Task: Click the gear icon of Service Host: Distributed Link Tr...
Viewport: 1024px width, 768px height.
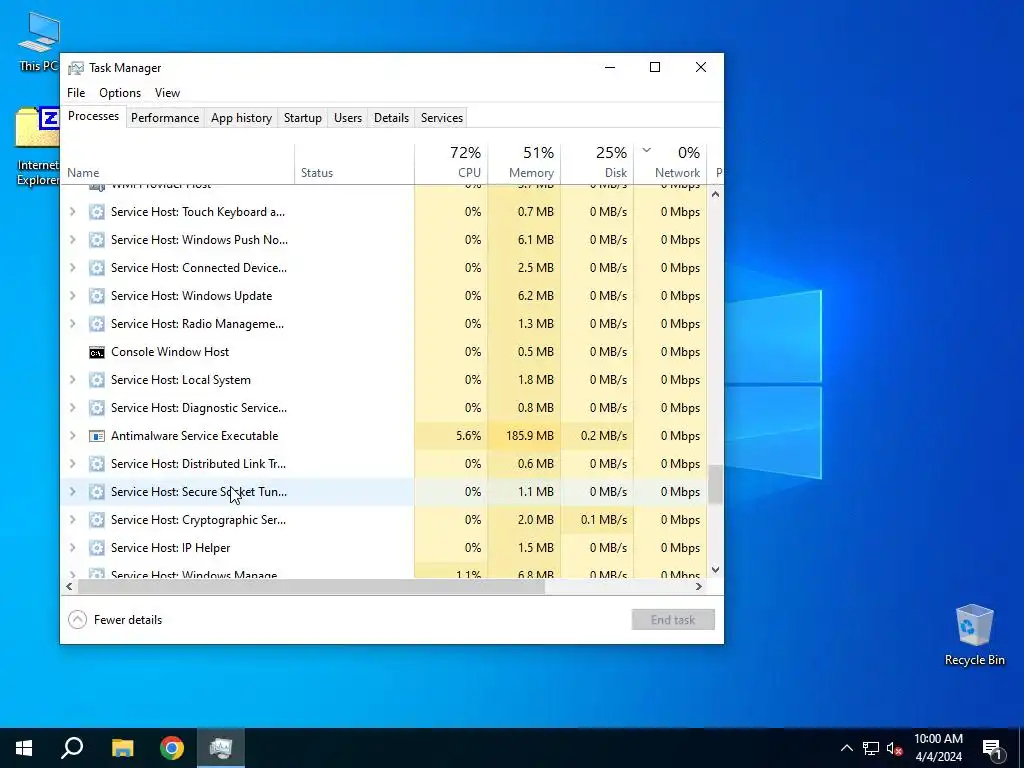Action: 97,464
